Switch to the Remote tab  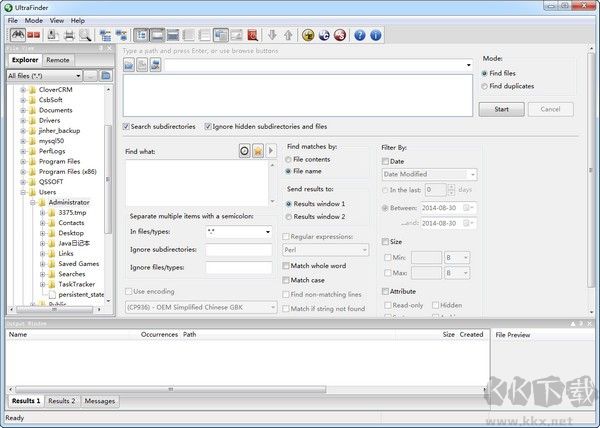tap(58, 60)
